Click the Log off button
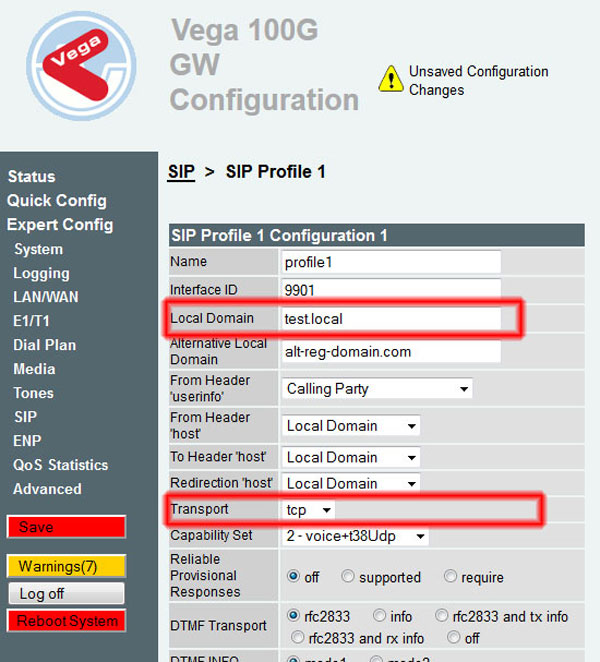Image resolution: width=600 pixels, height=662 pixels. pos(66,594)
